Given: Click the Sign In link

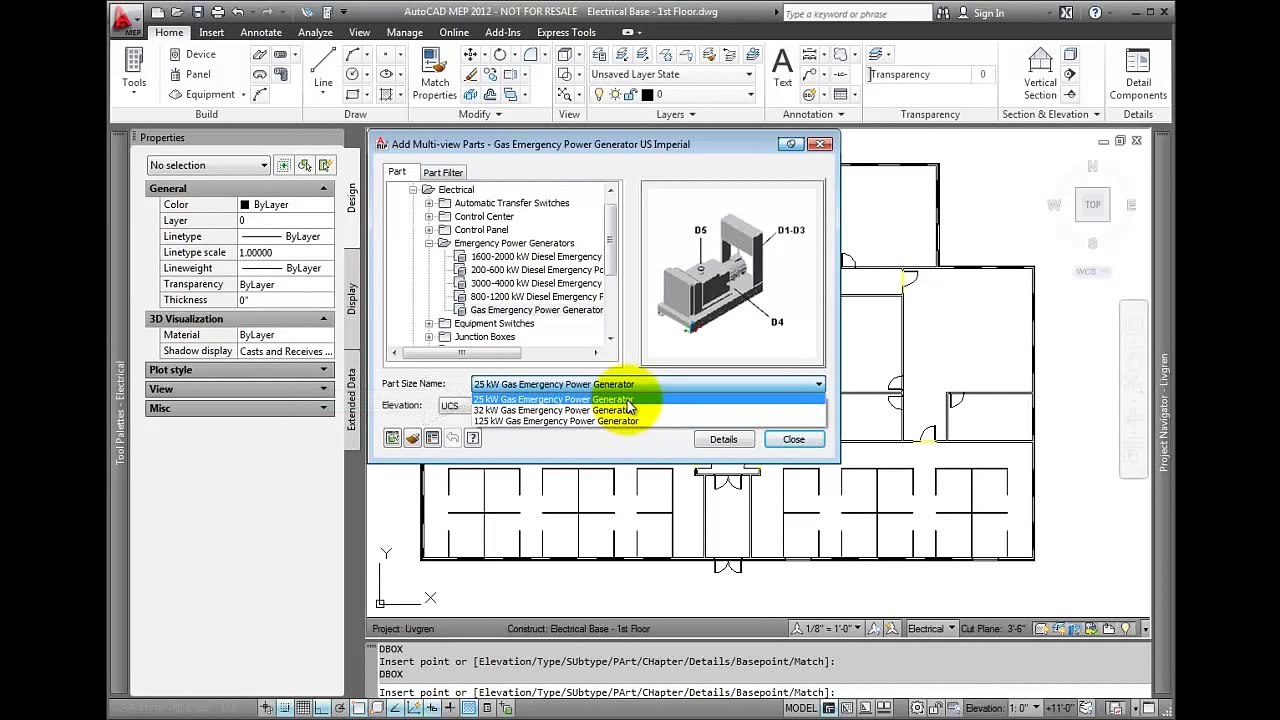Looking at the screenshot, I should [989, 13].
